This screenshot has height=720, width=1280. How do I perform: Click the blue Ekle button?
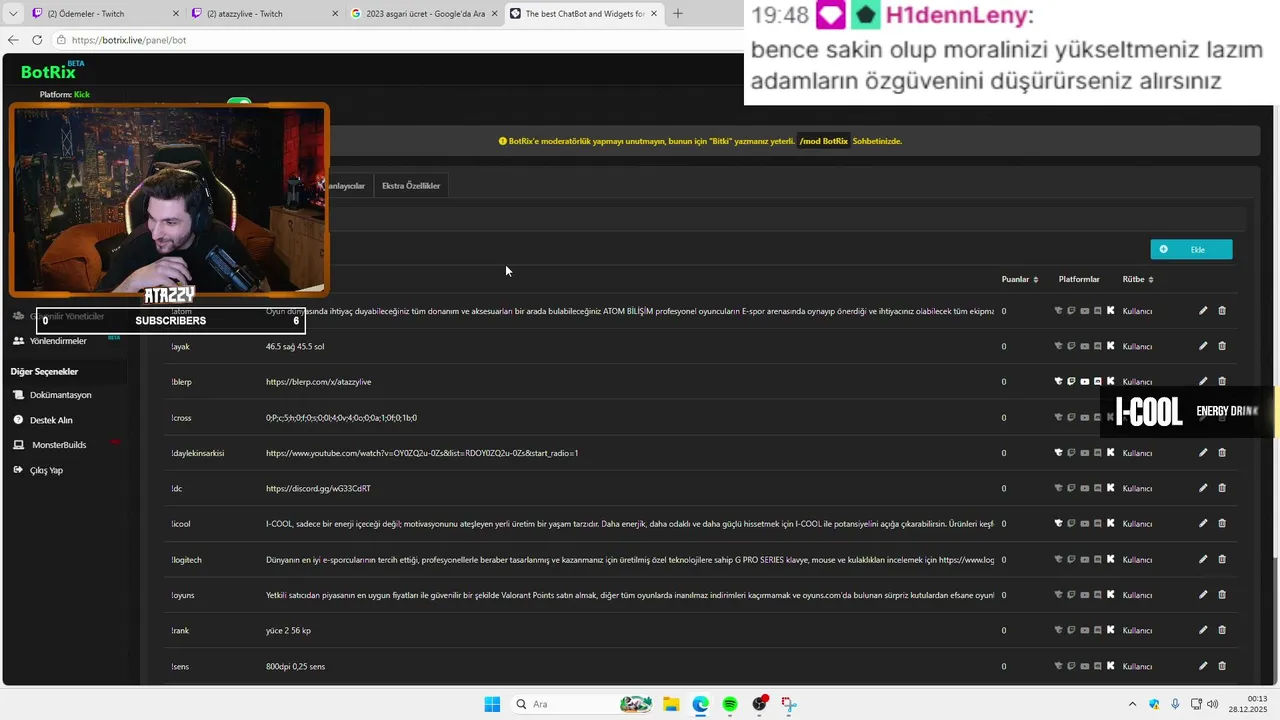(1191, 249)
